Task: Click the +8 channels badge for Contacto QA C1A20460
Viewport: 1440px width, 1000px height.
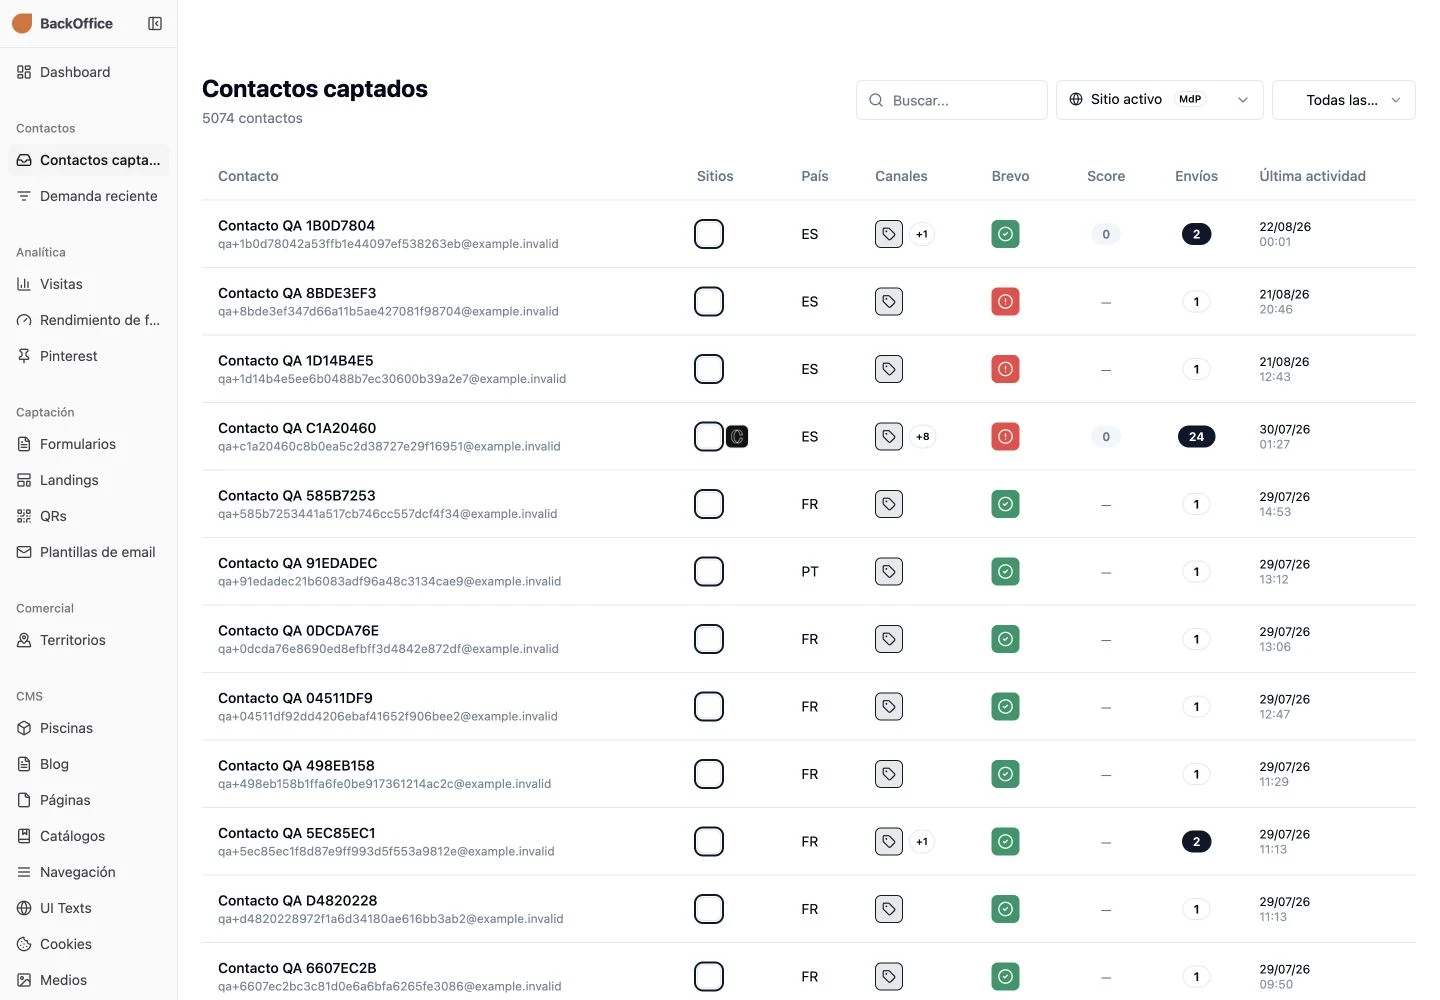Action: pos(922,437)
